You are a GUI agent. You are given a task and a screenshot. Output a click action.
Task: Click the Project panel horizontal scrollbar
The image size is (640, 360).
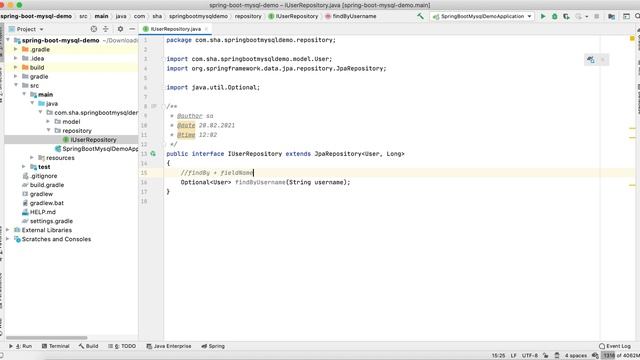click(47, 338)
